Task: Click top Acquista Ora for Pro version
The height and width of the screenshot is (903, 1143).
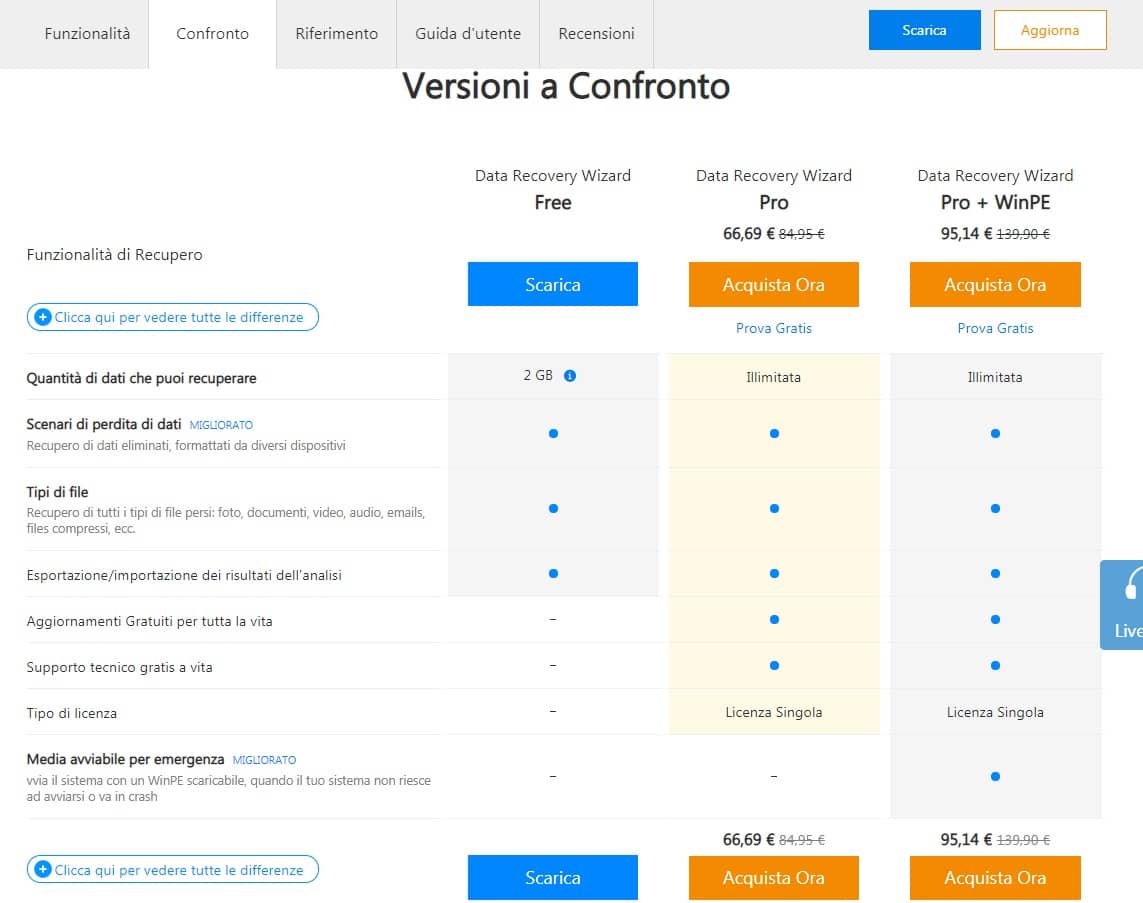Action: (773, 284)
